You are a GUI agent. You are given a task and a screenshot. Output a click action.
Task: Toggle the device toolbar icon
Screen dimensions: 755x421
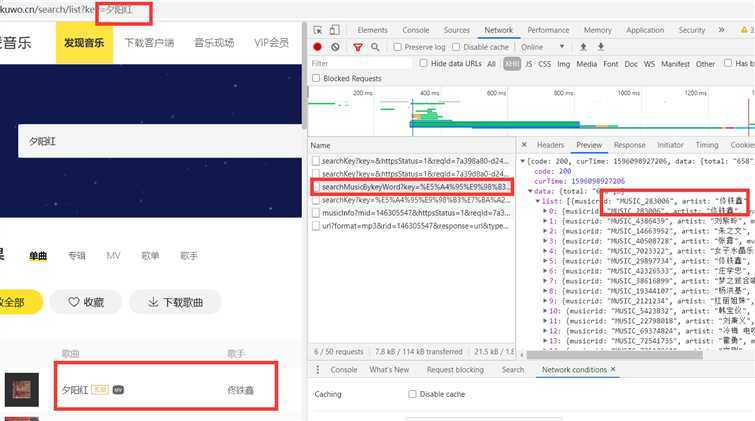pyautogui.click(x=335, y=30)
